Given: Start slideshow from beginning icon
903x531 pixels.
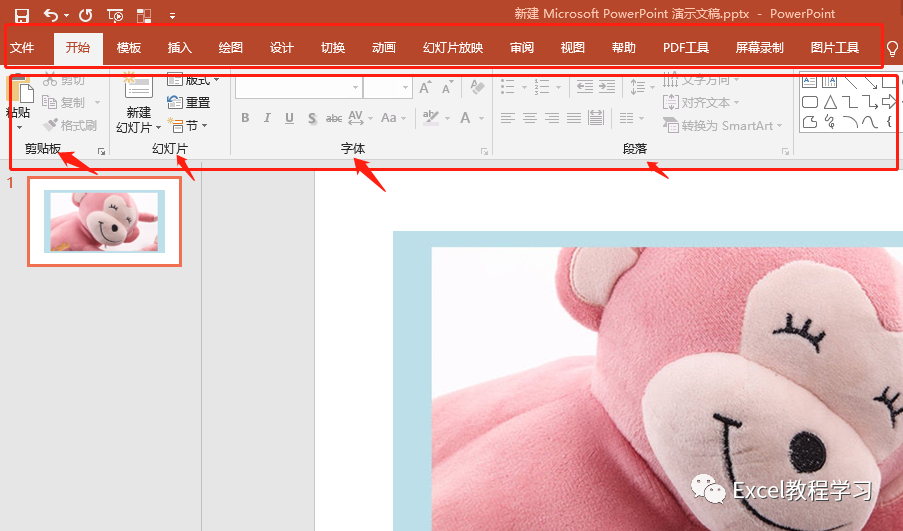Looking at the screenshot, I should click(x=115, y=16).
